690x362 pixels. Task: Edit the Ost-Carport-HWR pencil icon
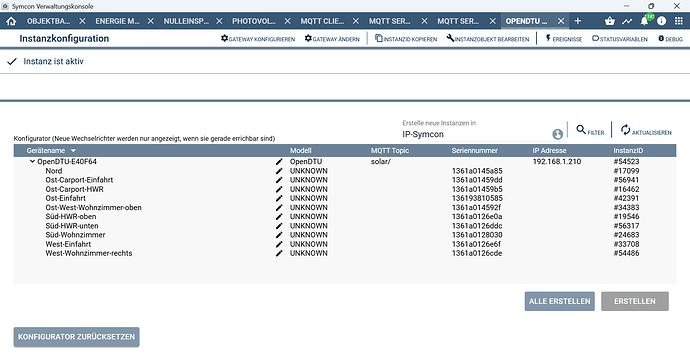point(279,190)
